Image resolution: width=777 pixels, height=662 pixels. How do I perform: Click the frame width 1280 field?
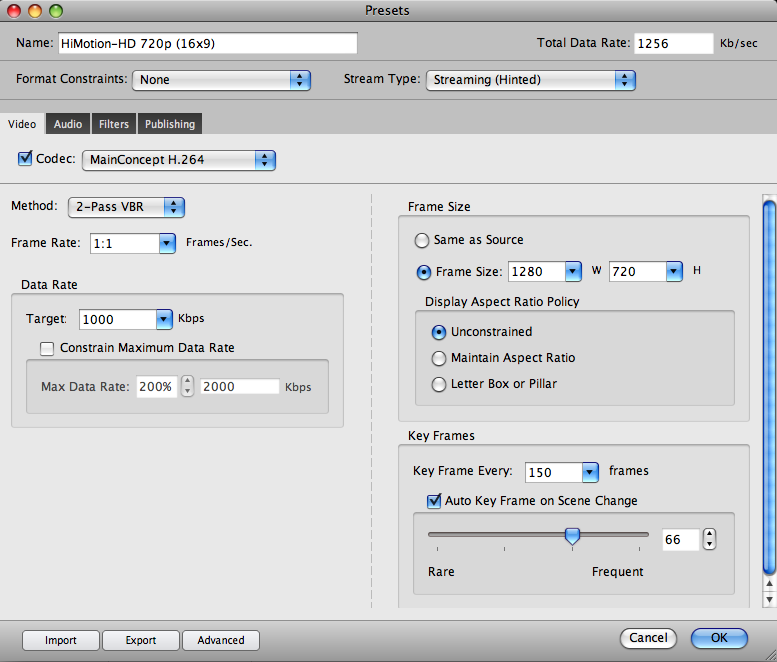(537, 272)
